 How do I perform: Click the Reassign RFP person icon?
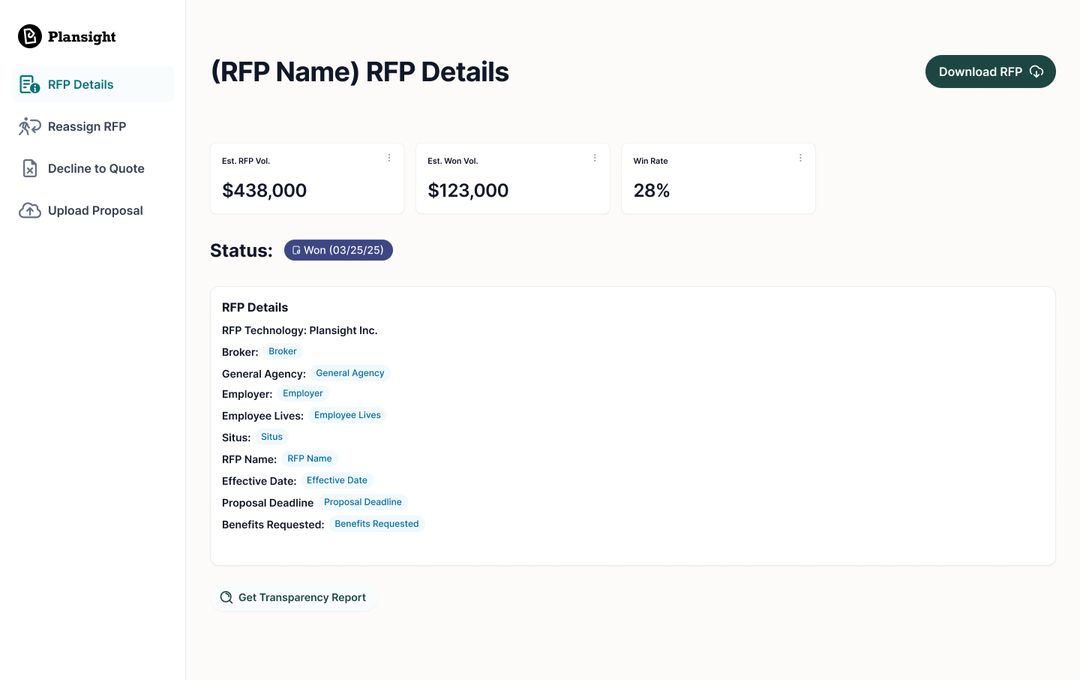tap(30, 127)
